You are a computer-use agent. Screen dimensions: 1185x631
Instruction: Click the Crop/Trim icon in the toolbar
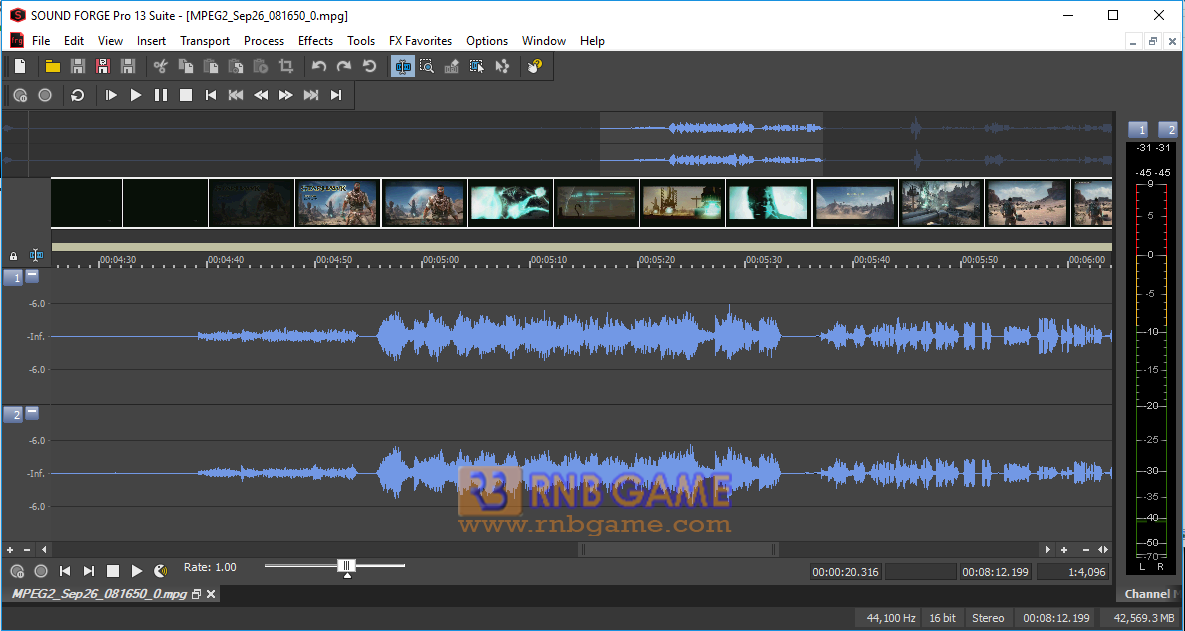click(286, 66)
